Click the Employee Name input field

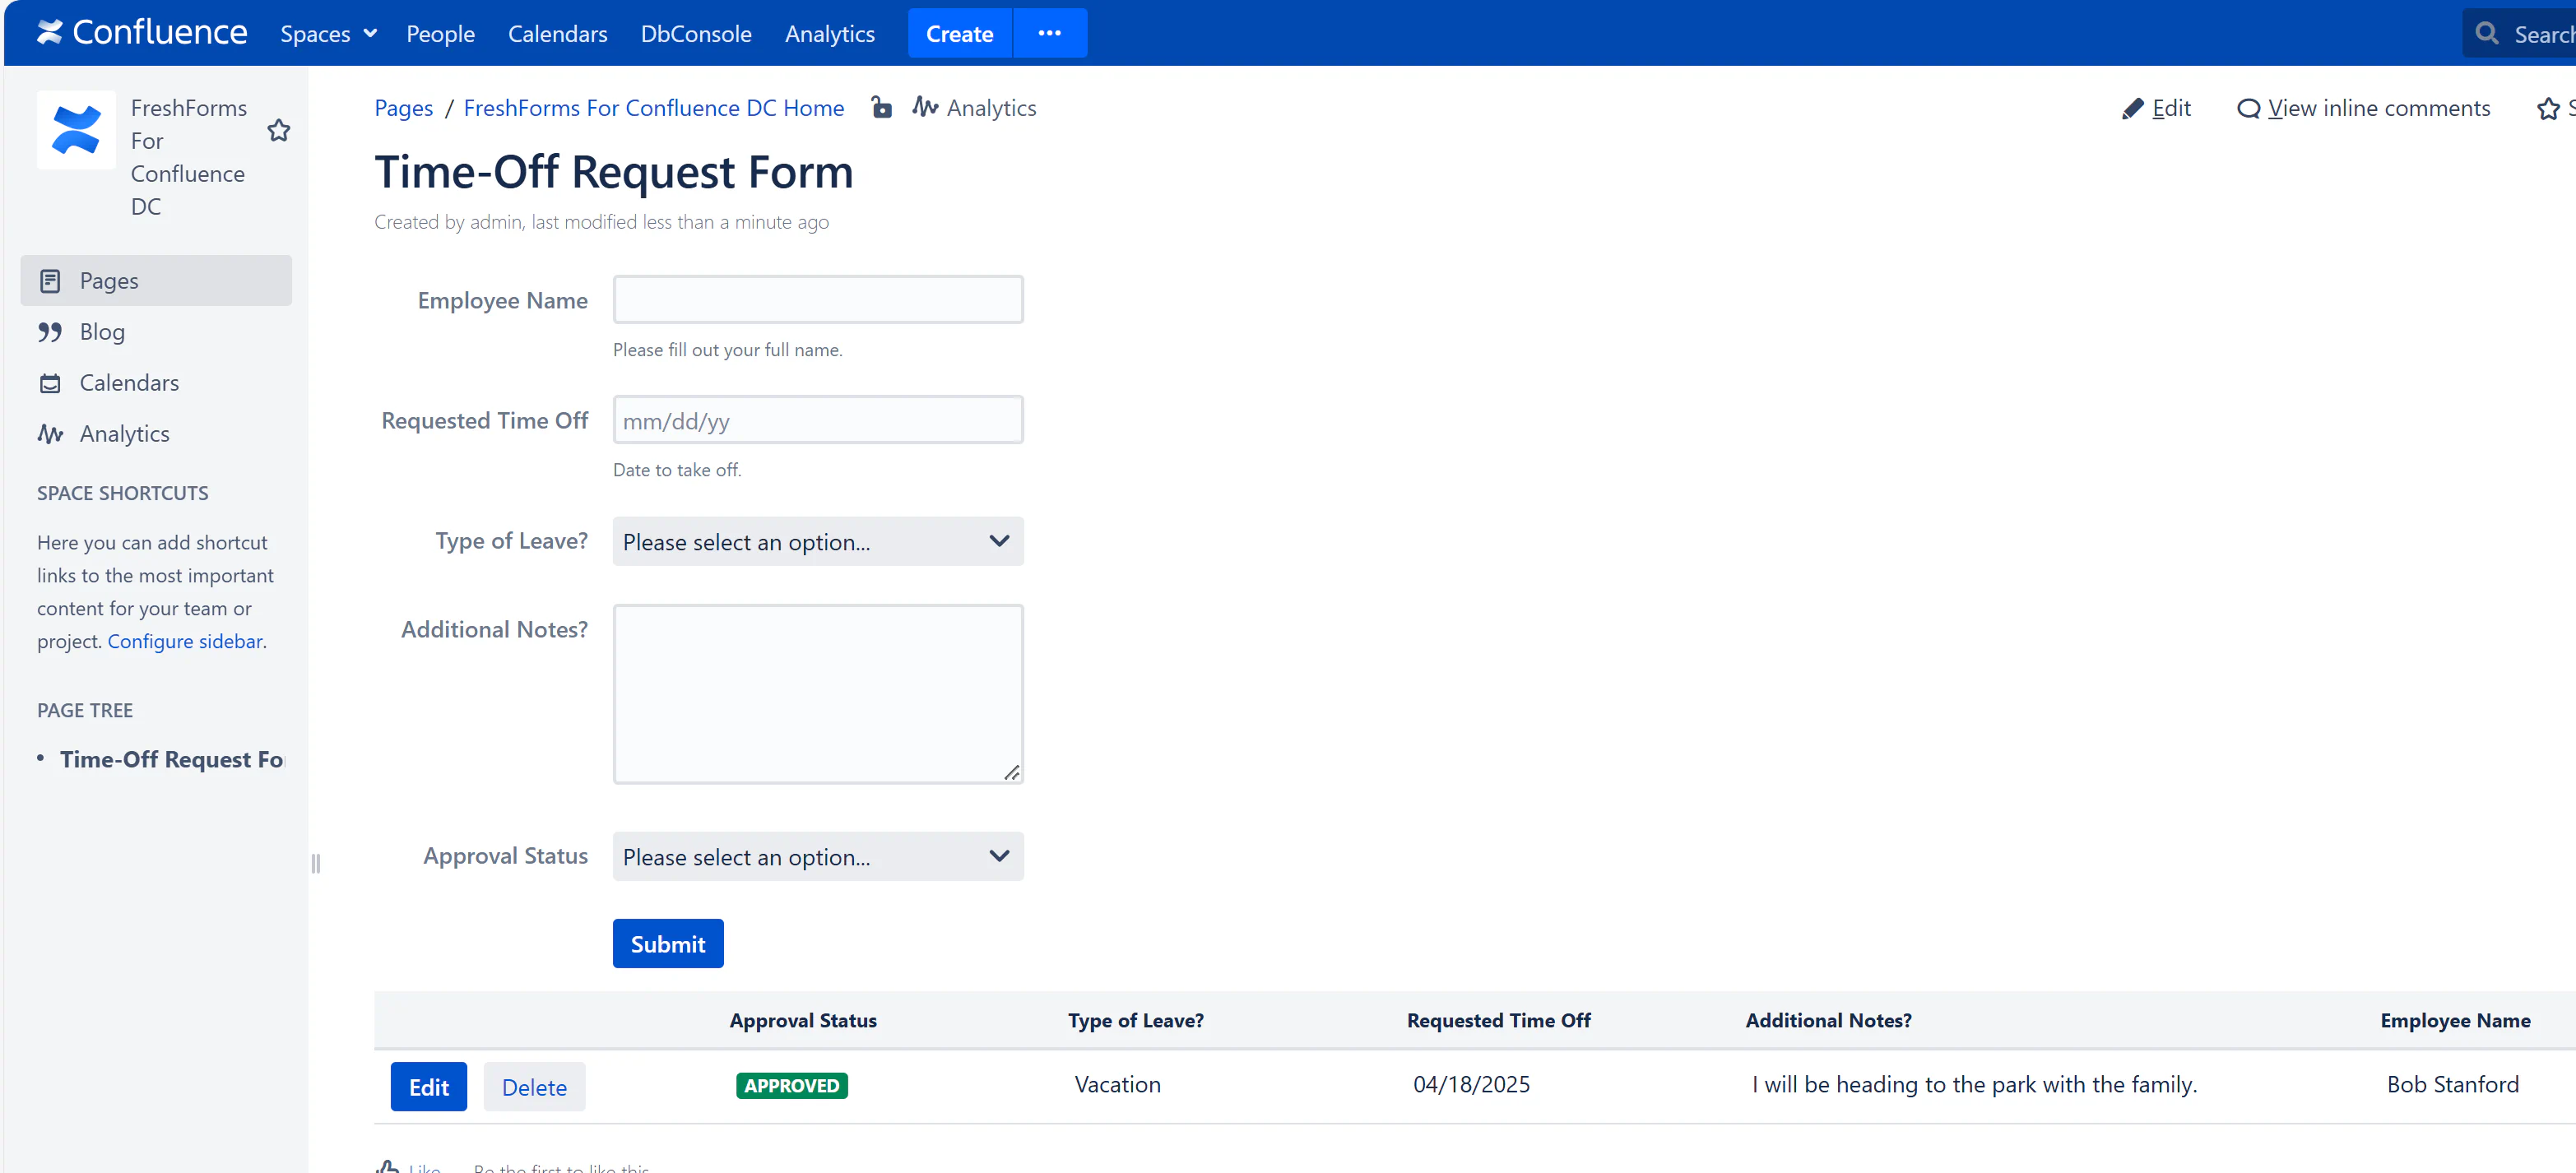pyautogui.click(x=817, y=299)
